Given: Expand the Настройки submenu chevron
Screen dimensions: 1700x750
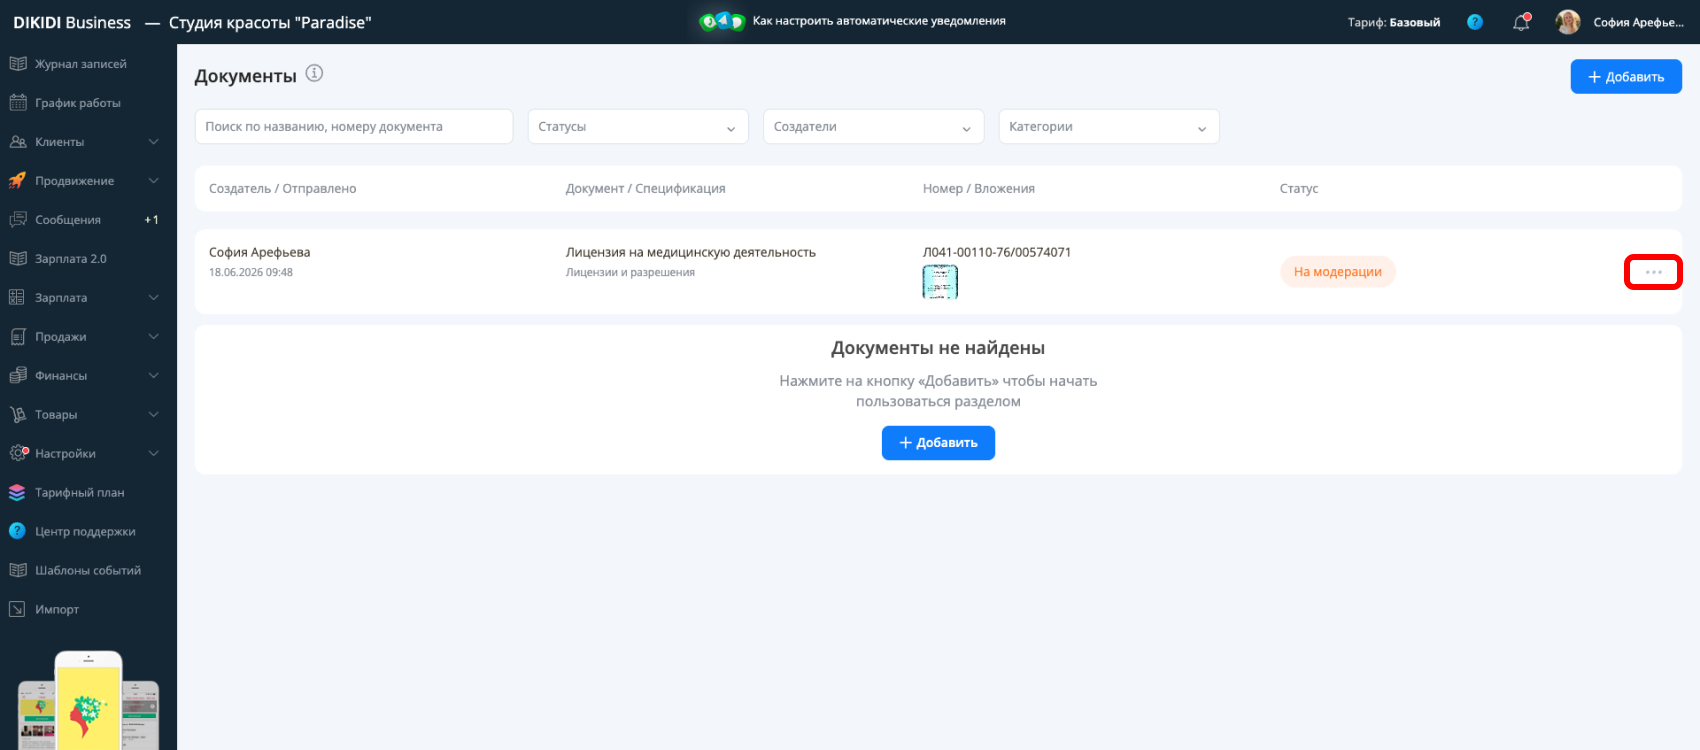Looking at the screenshot, I should 154,454.
